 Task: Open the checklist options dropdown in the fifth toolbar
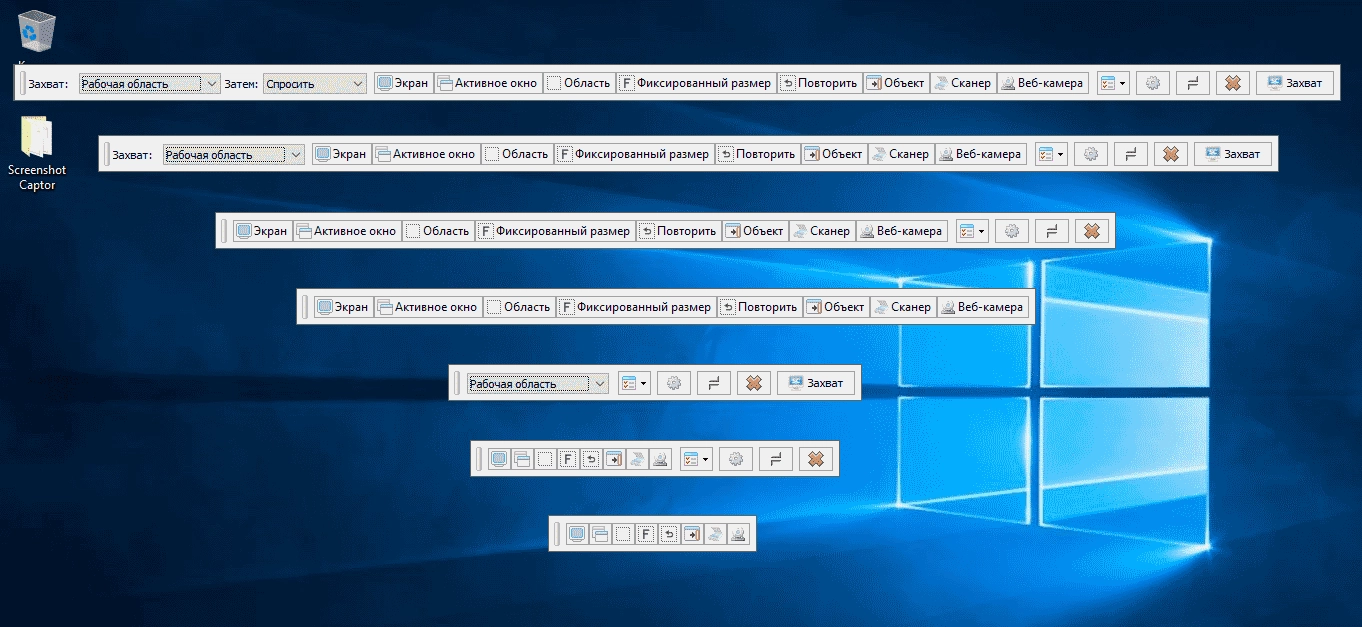[634, 383]
